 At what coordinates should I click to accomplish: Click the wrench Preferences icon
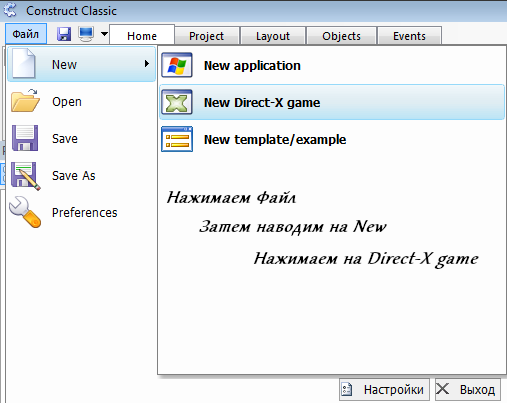[x=25, y=212]
